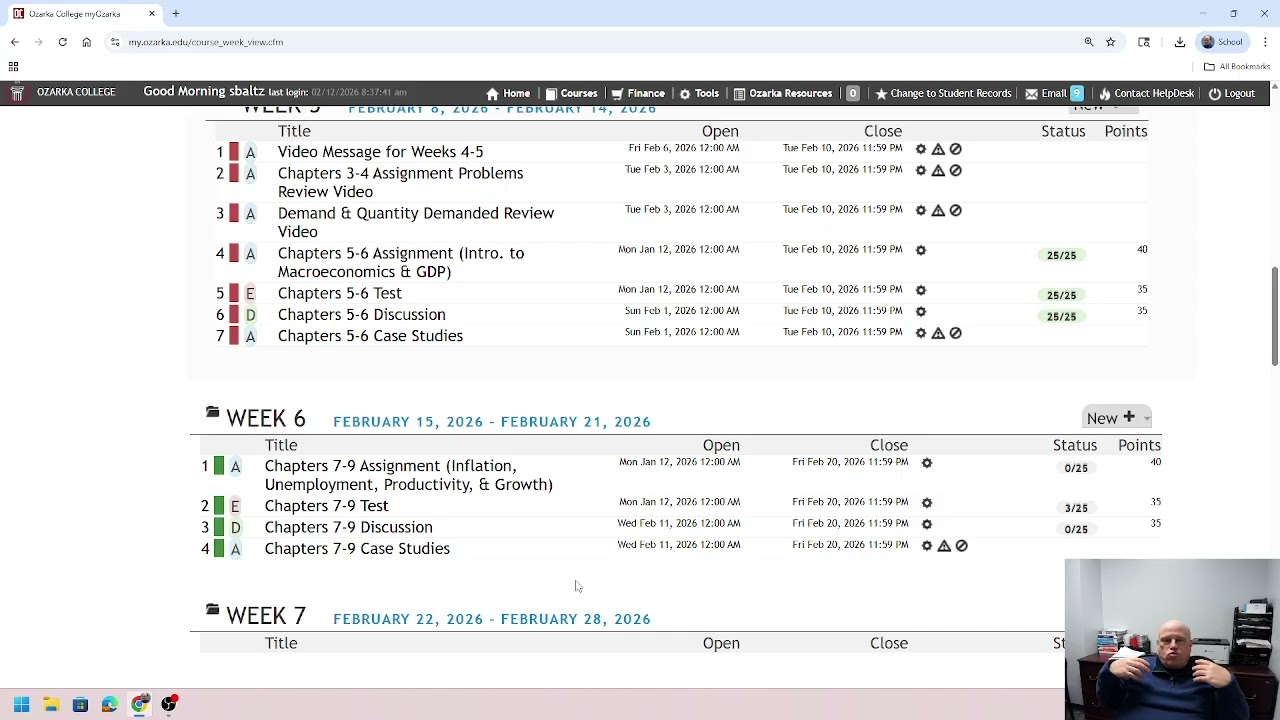
Task: Click the 3/25 status for Chapters 7-9 Test
Action: (1076, 508)
